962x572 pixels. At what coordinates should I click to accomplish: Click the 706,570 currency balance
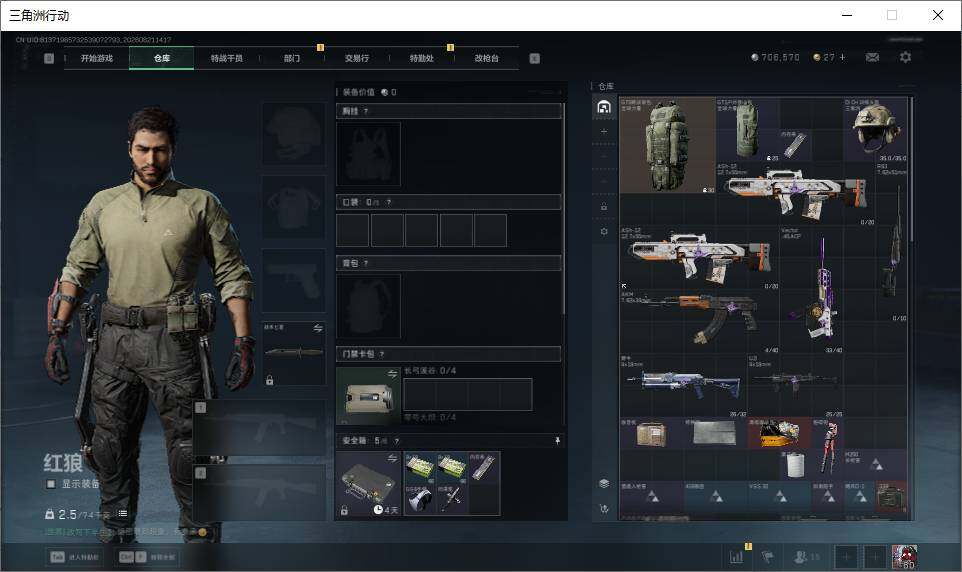[775, 57]
